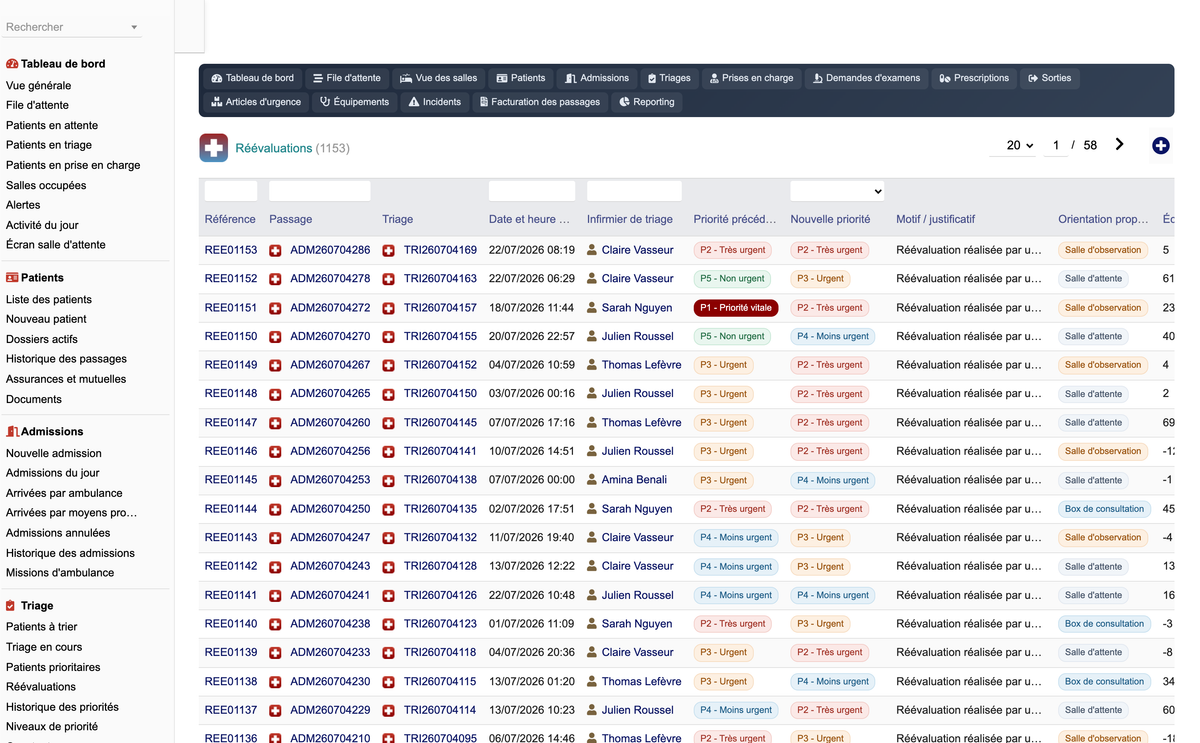Sort by the Référence column header
The height and width of the screenshot is (743, 1200).
coord(230,219)
